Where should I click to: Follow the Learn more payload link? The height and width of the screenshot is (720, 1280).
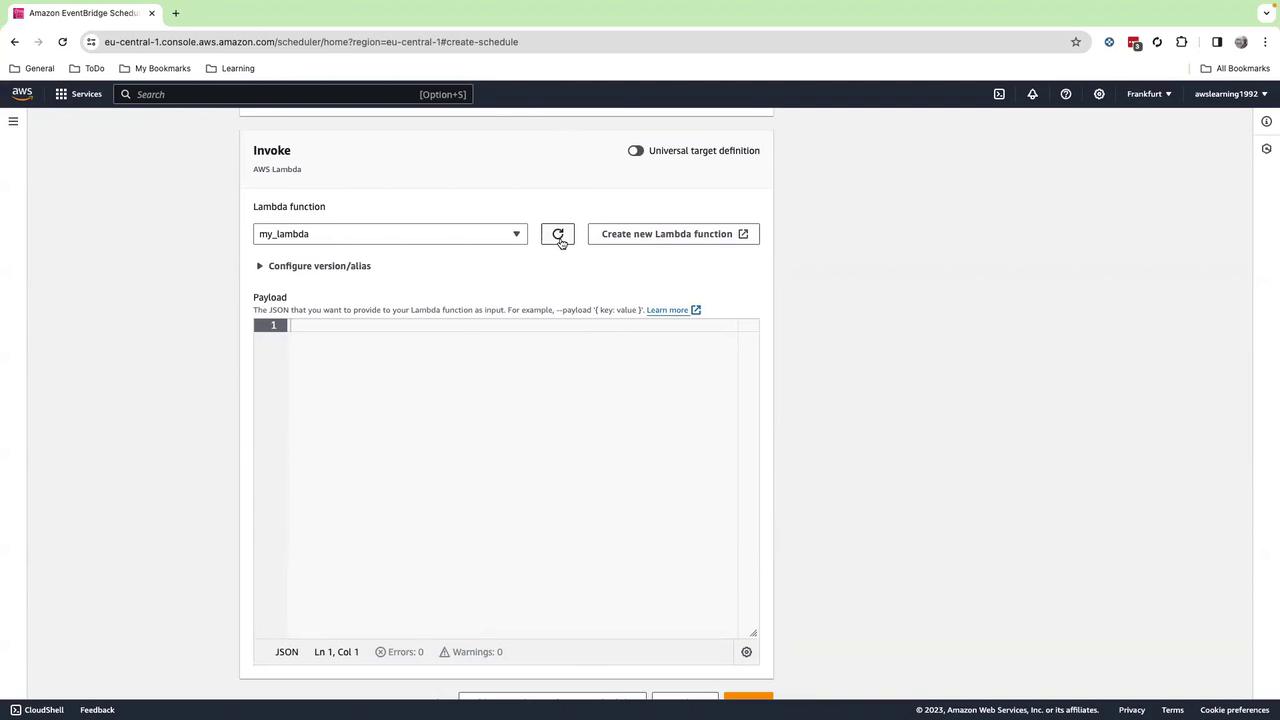(667, 310)
